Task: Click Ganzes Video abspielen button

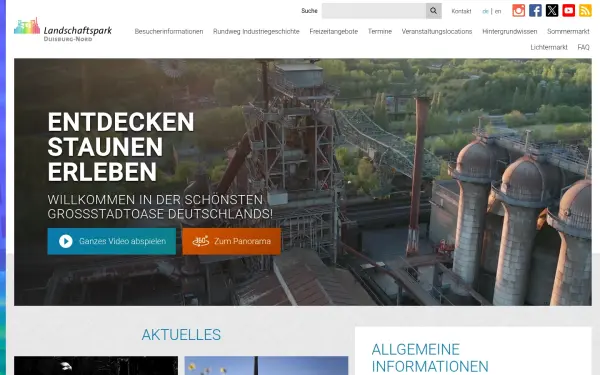Action: pyautogui.click(x=112, y=241)
